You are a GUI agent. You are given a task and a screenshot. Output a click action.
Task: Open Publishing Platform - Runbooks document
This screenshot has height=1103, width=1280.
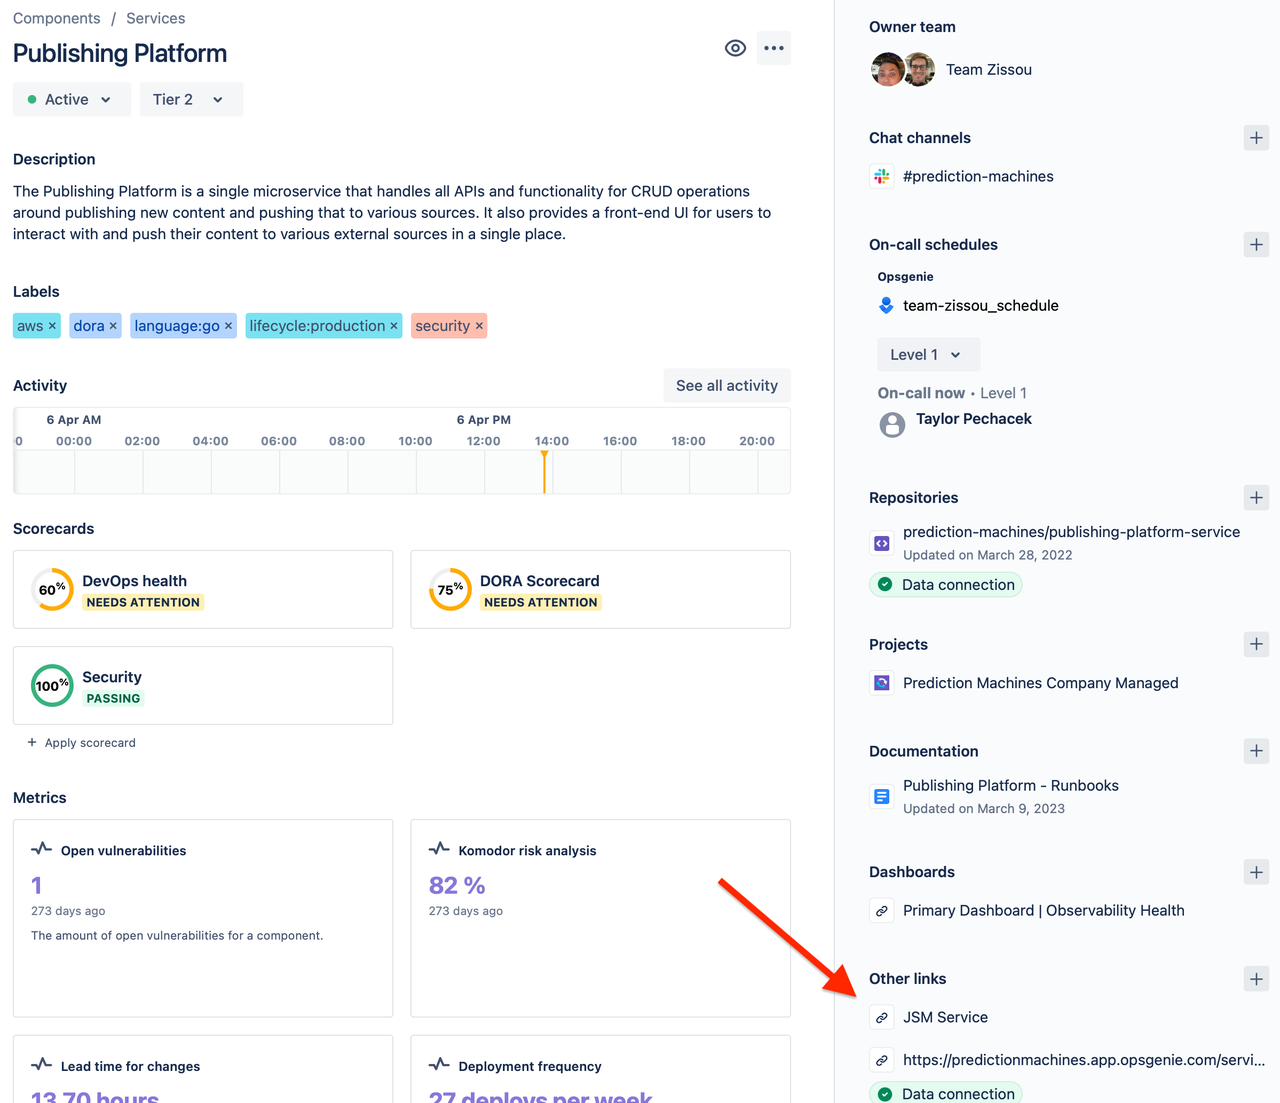click(x=1010, y=786)
